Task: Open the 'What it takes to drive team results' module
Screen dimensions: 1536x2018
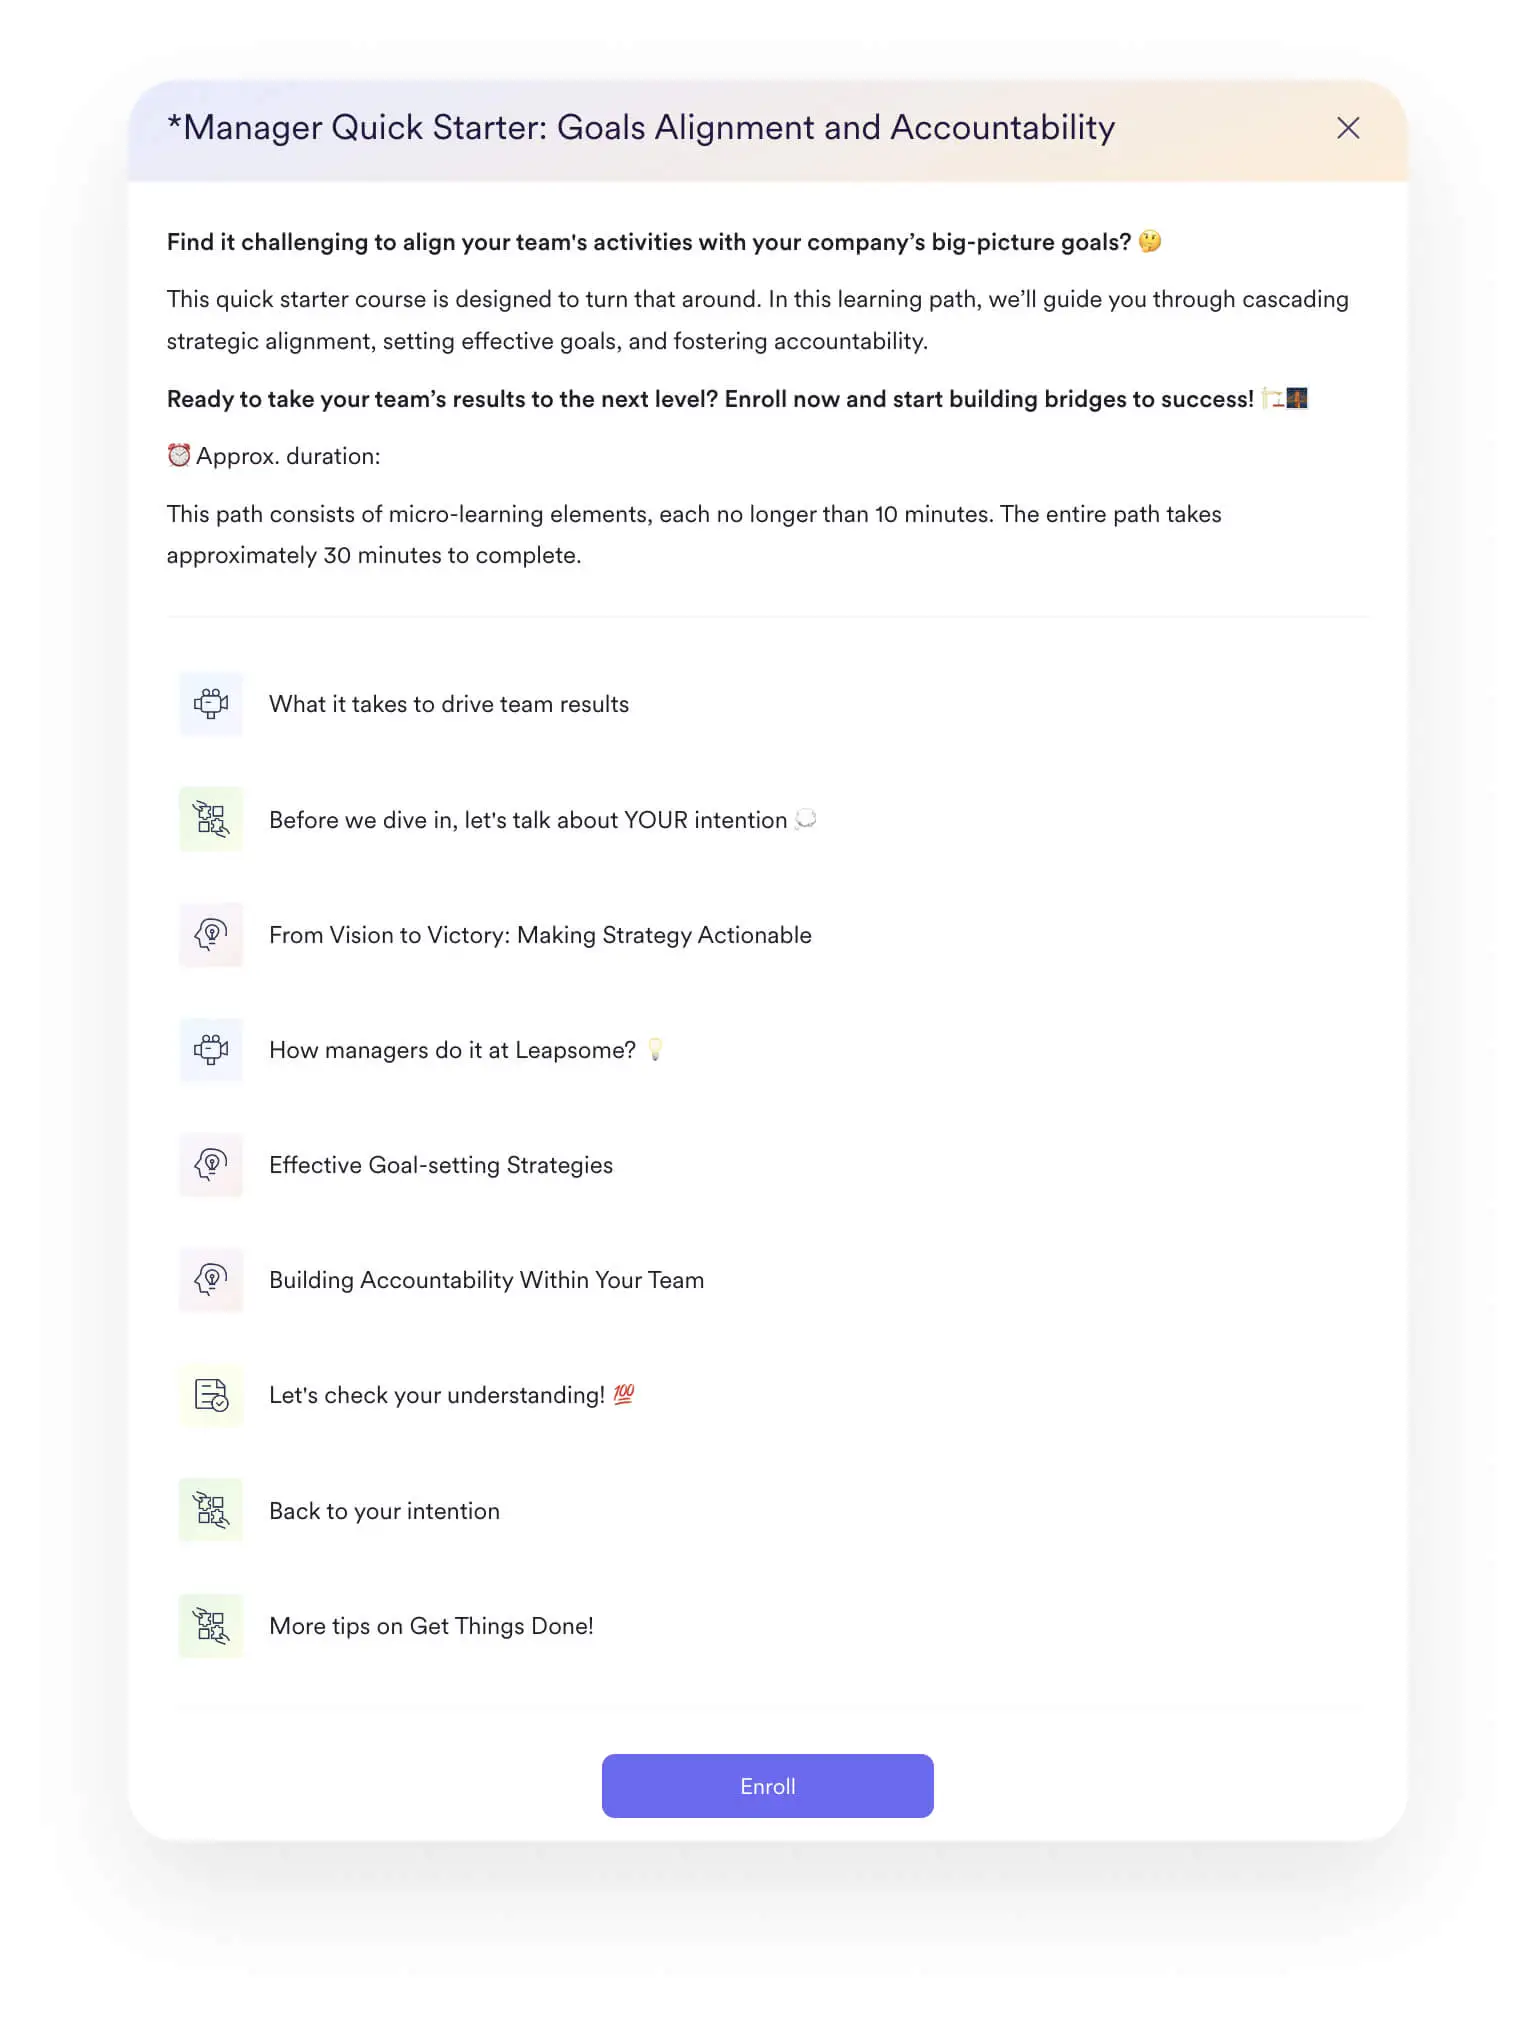Action: pos(448,703)
